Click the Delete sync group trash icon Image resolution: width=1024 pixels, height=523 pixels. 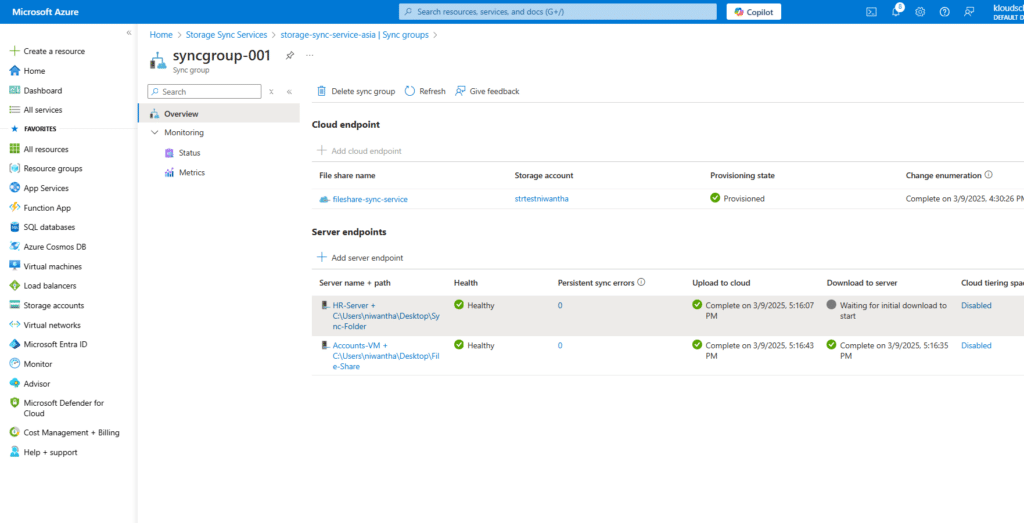[x=321, y=91]
